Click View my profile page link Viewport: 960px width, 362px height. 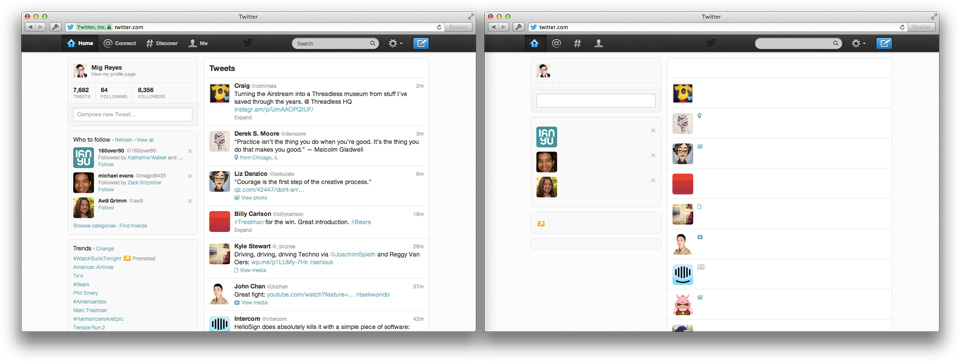114,74
